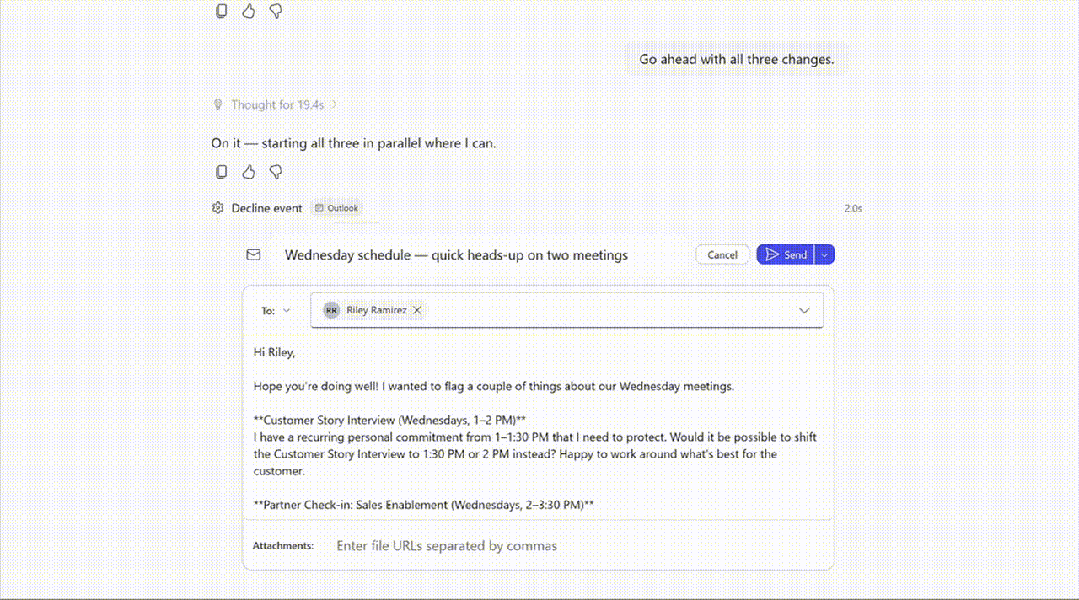Give a thumbs down to the 'On it' reply

(276, 172)
